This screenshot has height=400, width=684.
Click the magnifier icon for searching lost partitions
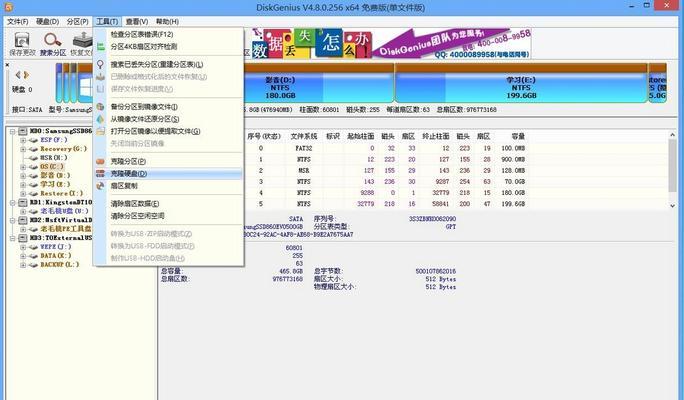point(101,65)
